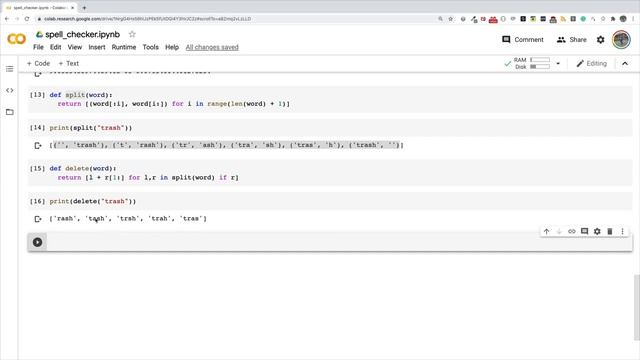Collapse the header with chevron up
Viewport: 640px width, 360px height.
coord(625,64)
